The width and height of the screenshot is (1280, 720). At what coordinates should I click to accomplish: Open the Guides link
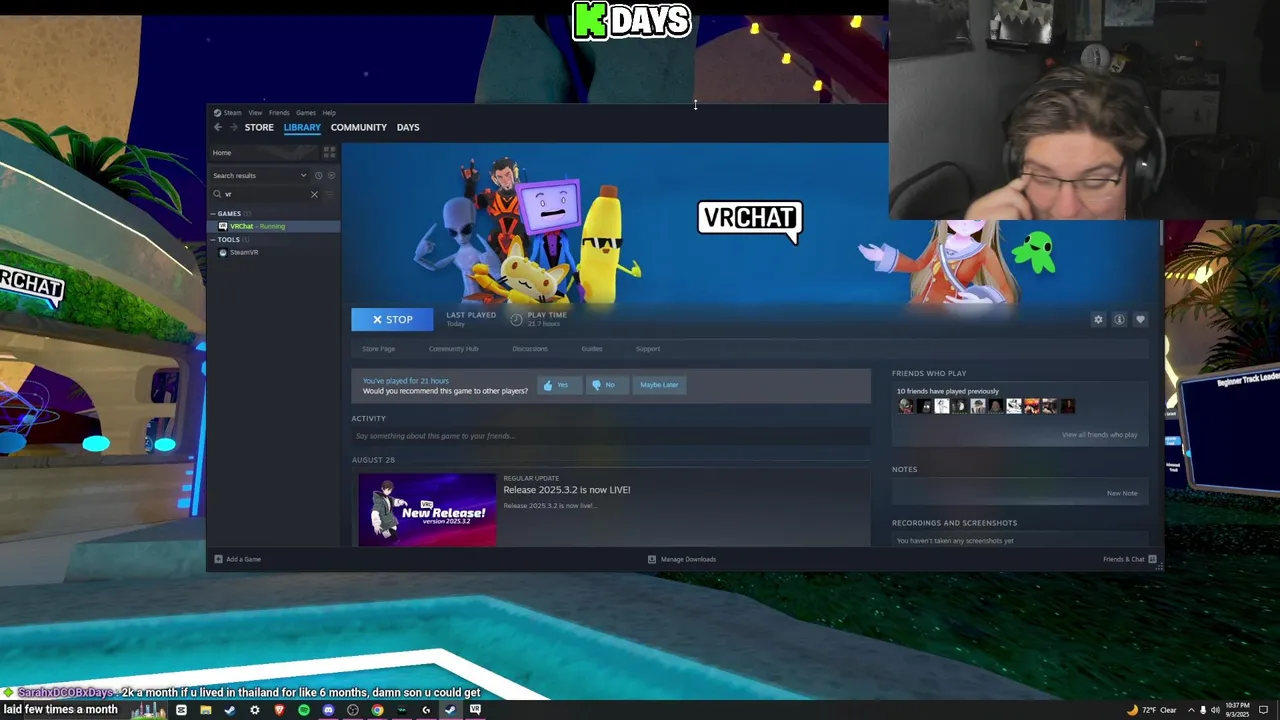[592, 349]
